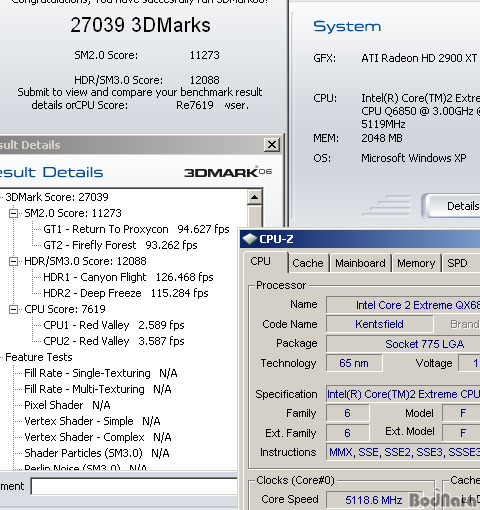Click the 2048 MB memory value
Viewport: 480px width, 510px height.
(x=382, y=138)
